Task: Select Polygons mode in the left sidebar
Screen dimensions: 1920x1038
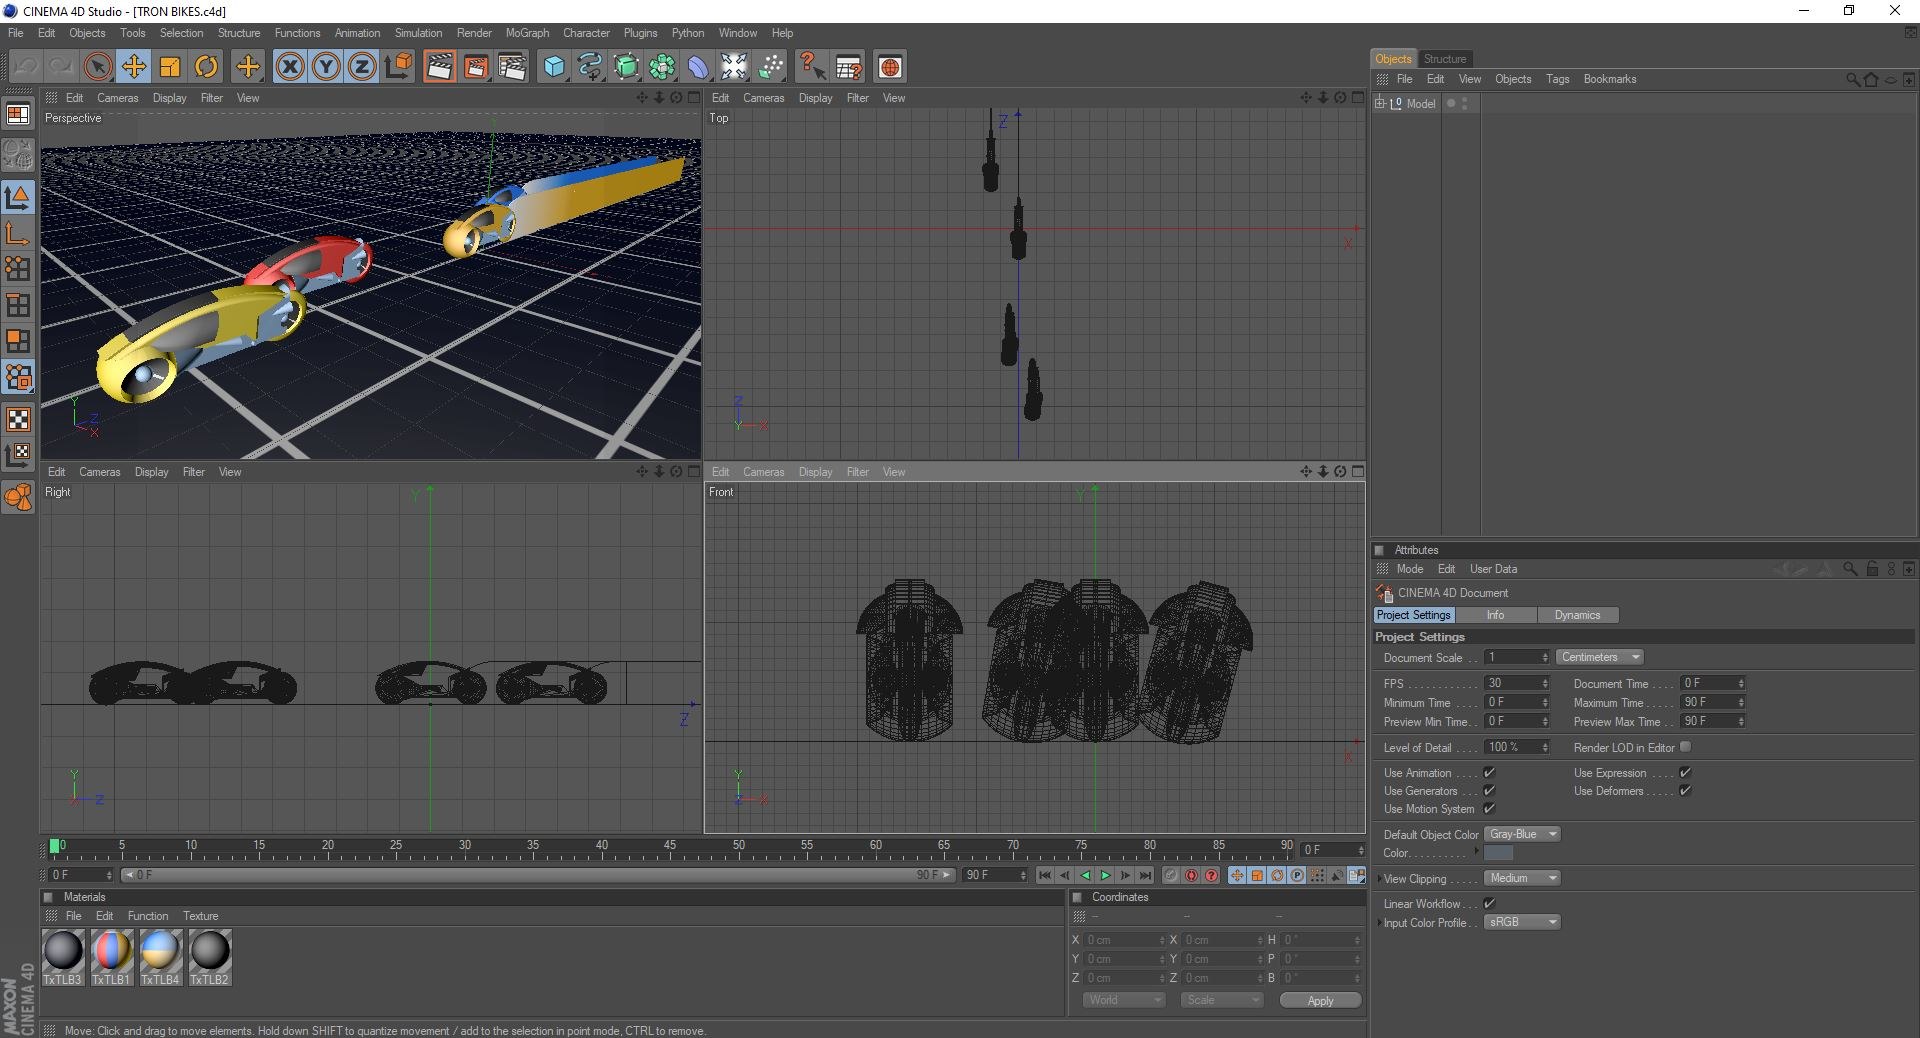Action: pos(18,341)
